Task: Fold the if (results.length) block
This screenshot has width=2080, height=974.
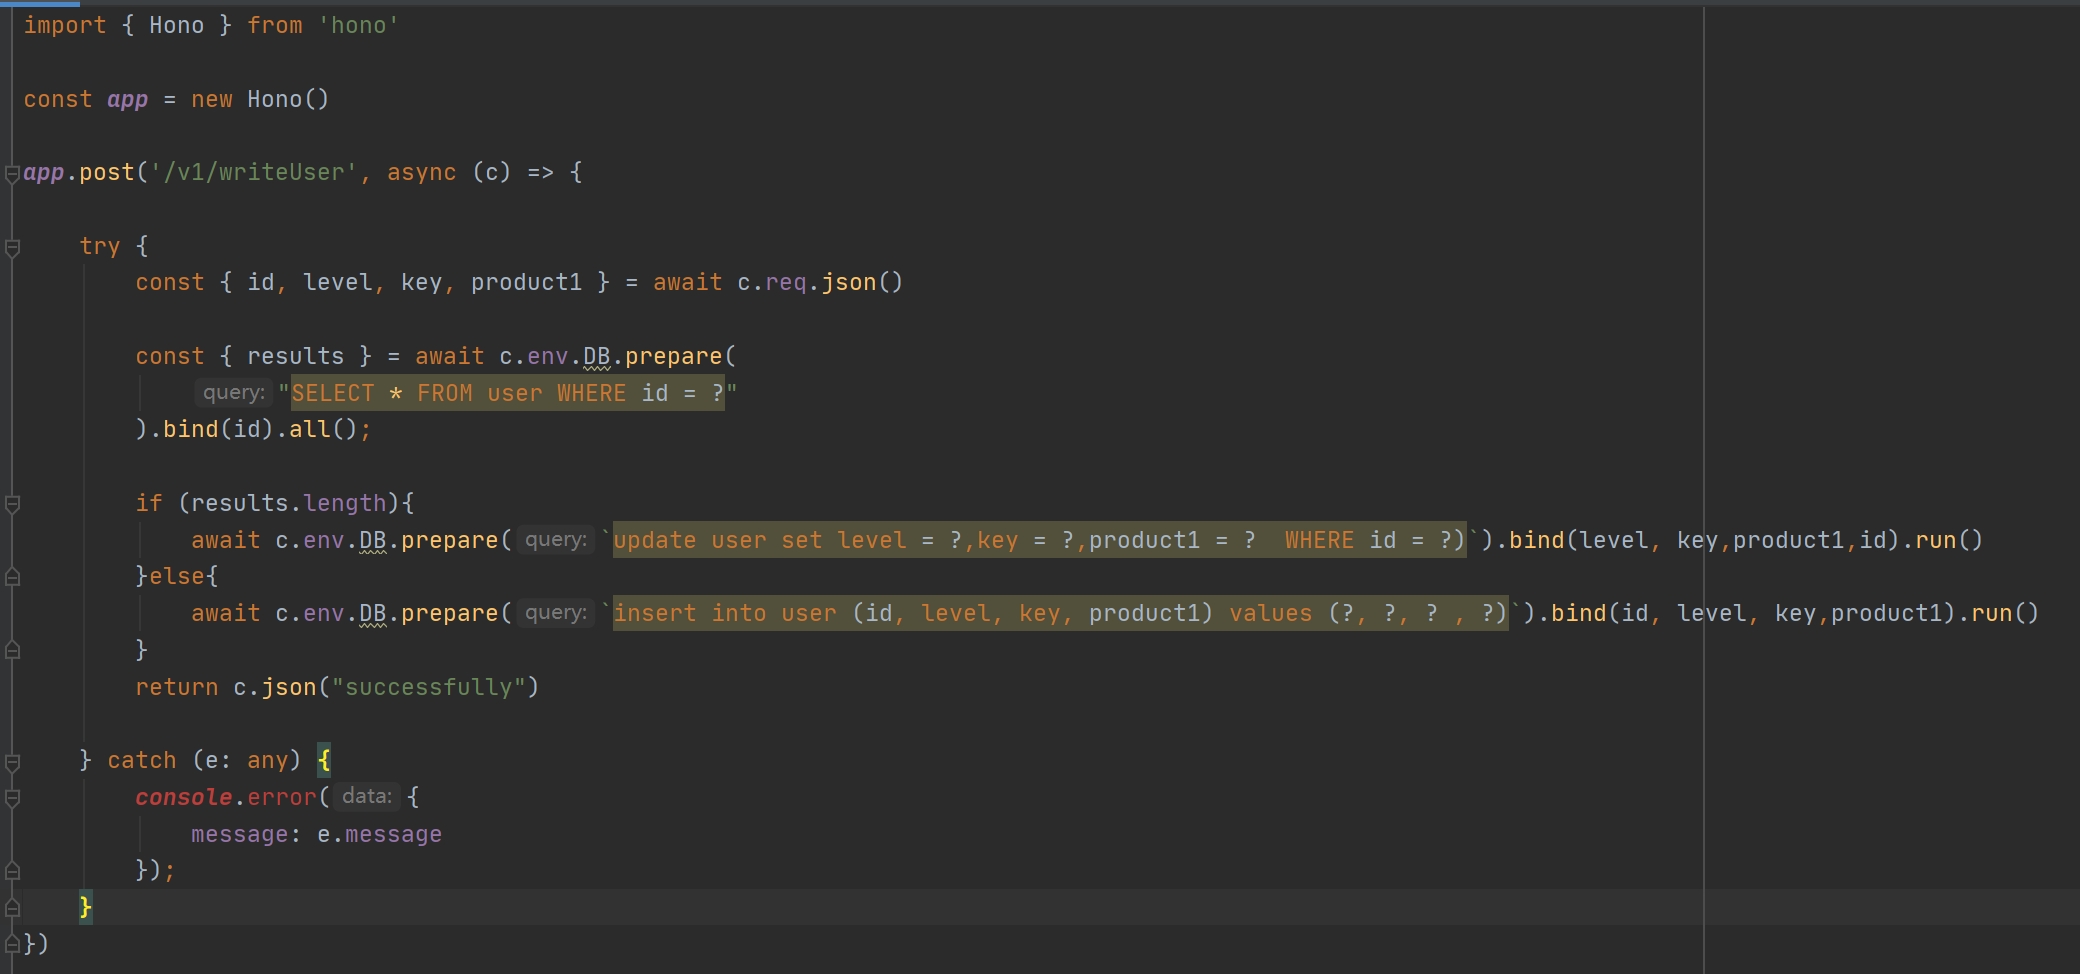Action: [x=12, y=504]
